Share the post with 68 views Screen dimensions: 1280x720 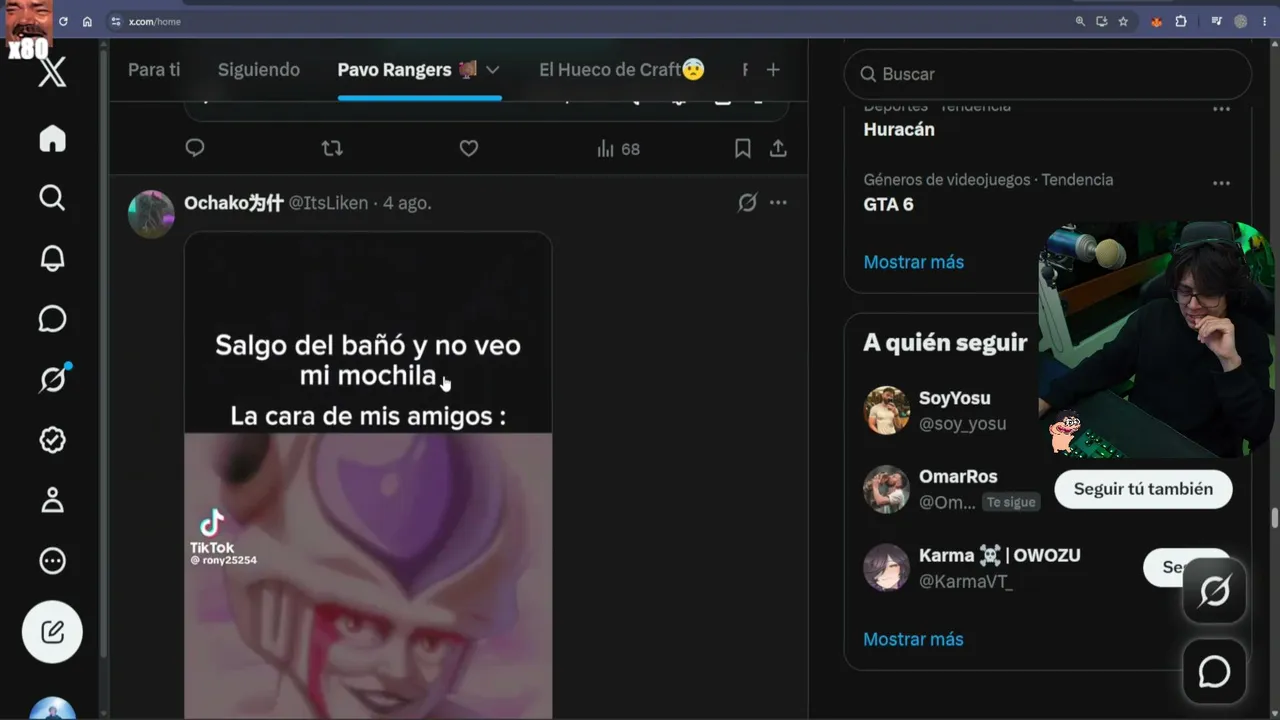point(778,148)
